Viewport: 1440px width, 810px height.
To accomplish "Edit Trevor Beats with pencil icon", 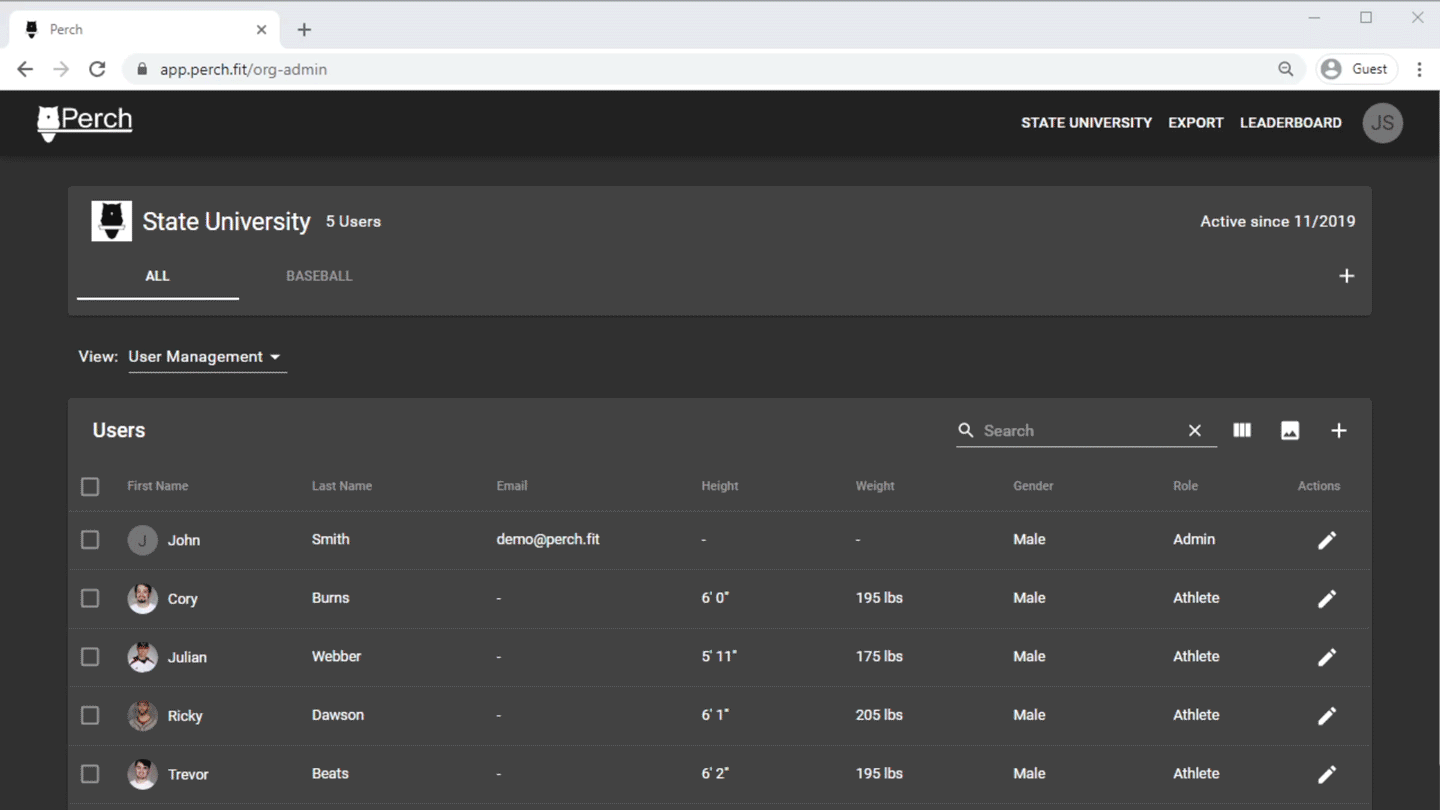I will point(1327,774).
